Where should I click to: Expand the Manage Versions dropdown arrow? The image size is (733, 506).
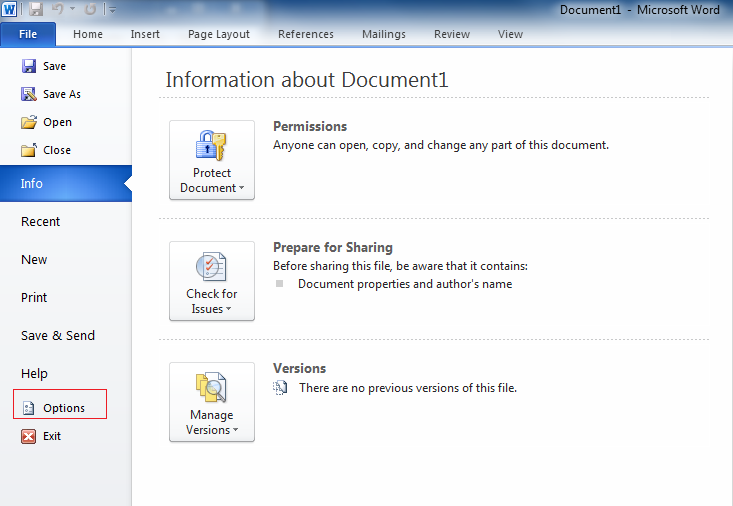pos(236,430)
